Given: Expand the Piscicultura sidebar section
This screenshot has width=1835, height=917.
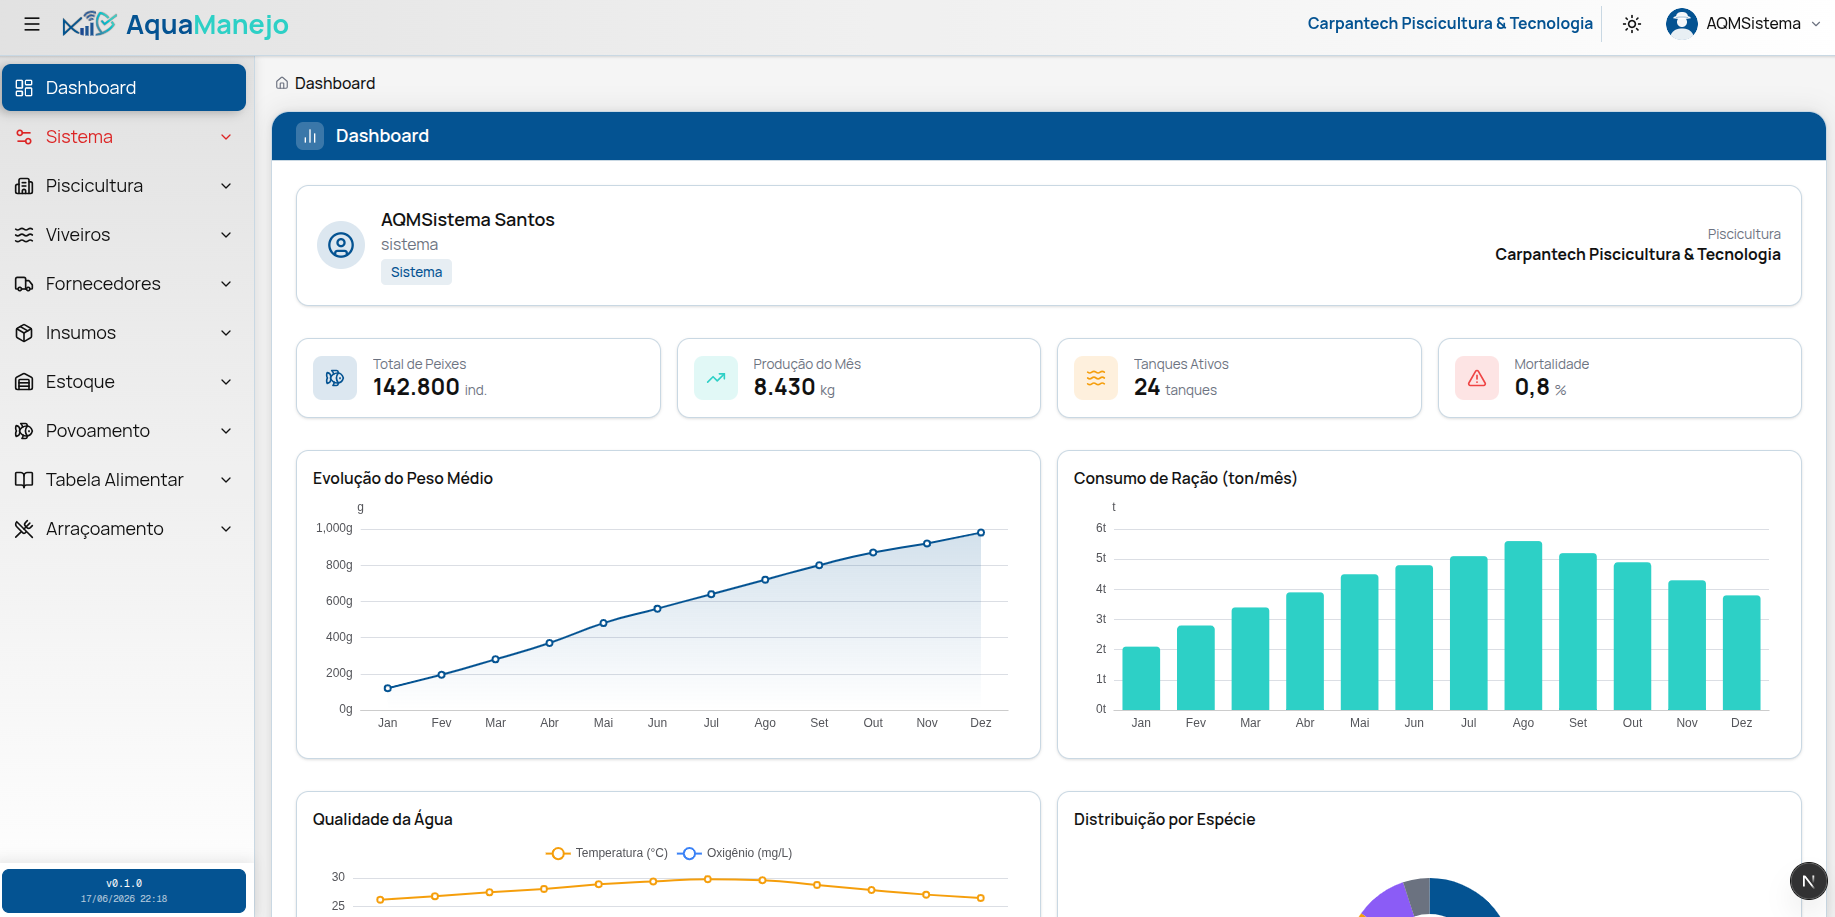Looking at the screenshot, I should pos(124,186).
